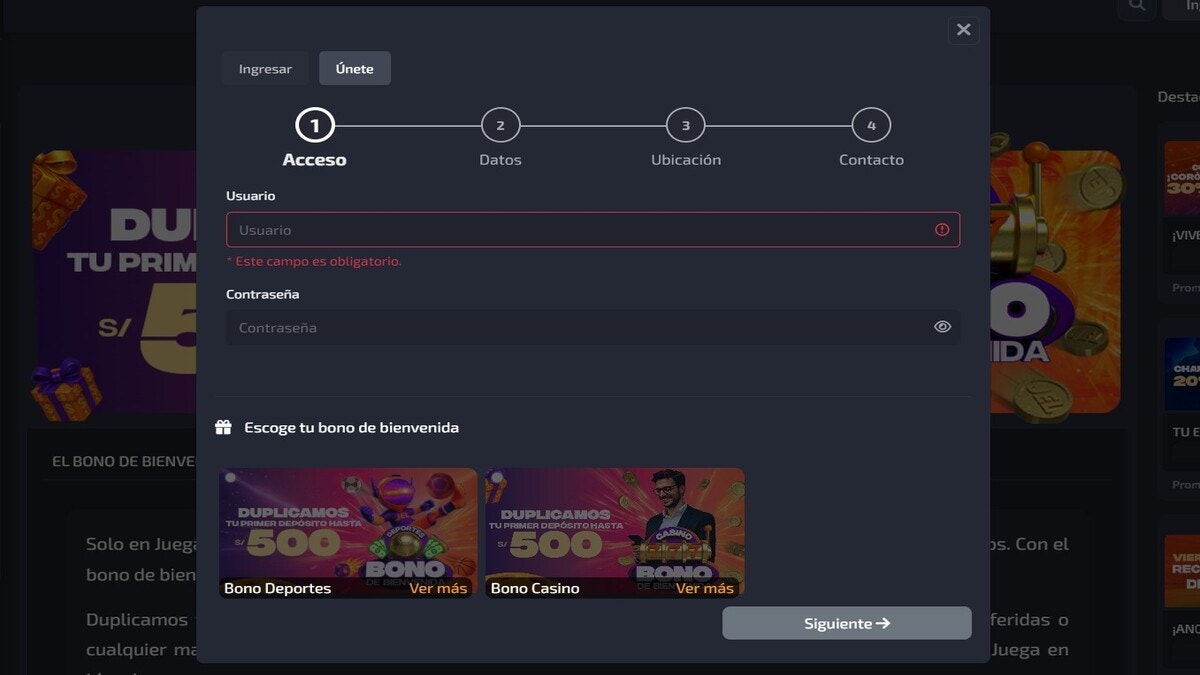The height and width of the screenshot is (675, 1200).
Task: Choose the Bono Casino banner
Action: [x=614, y=525]
